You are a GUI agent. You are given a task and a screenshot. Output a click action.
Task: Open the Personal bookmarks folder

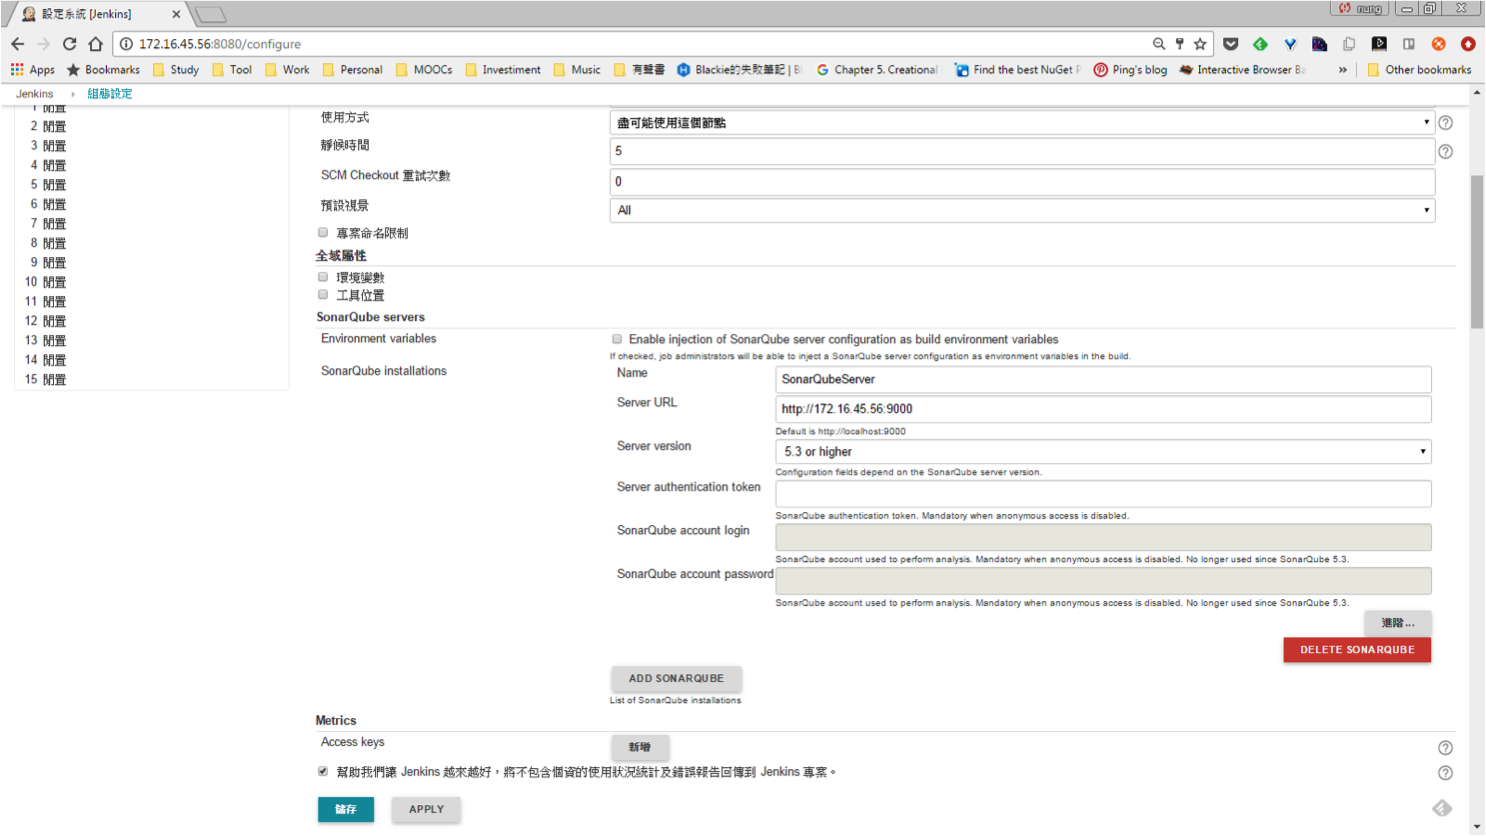tap(352, 70)
